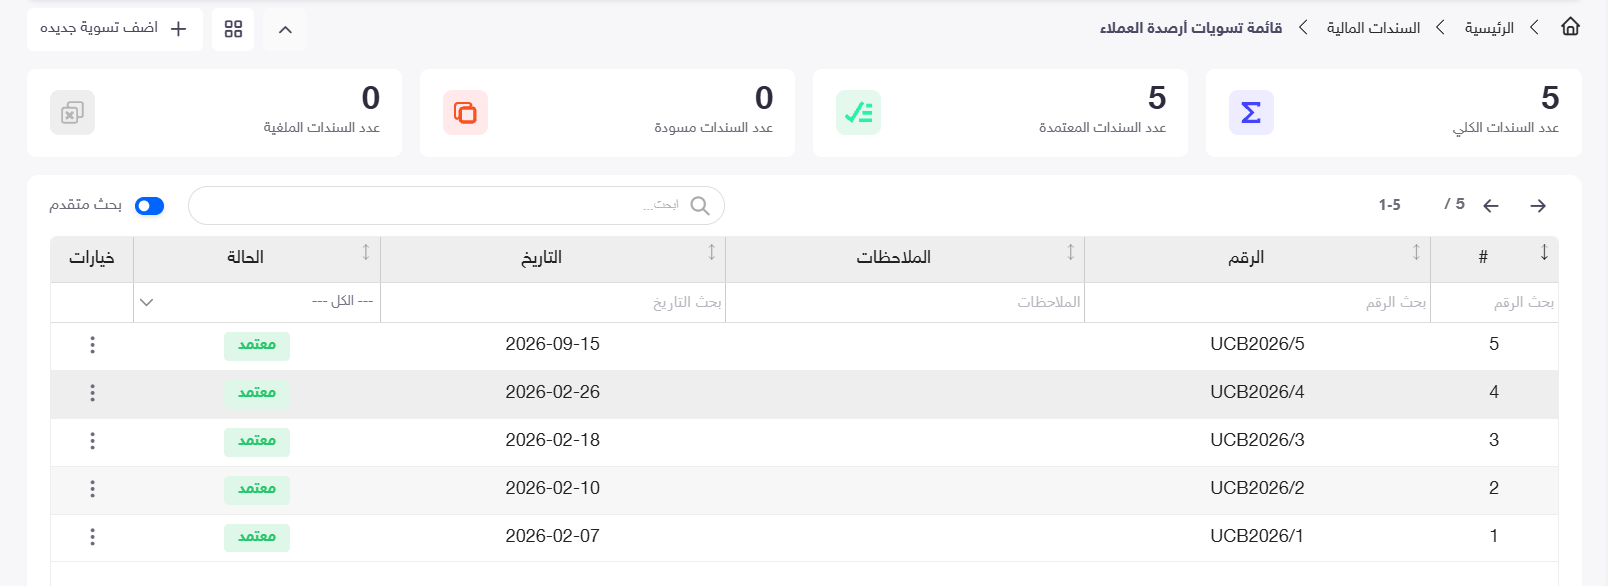Go to next page arrow
Viewport: 1608px width, 586px height.
pyautogui.click(x=1538, y=206)
